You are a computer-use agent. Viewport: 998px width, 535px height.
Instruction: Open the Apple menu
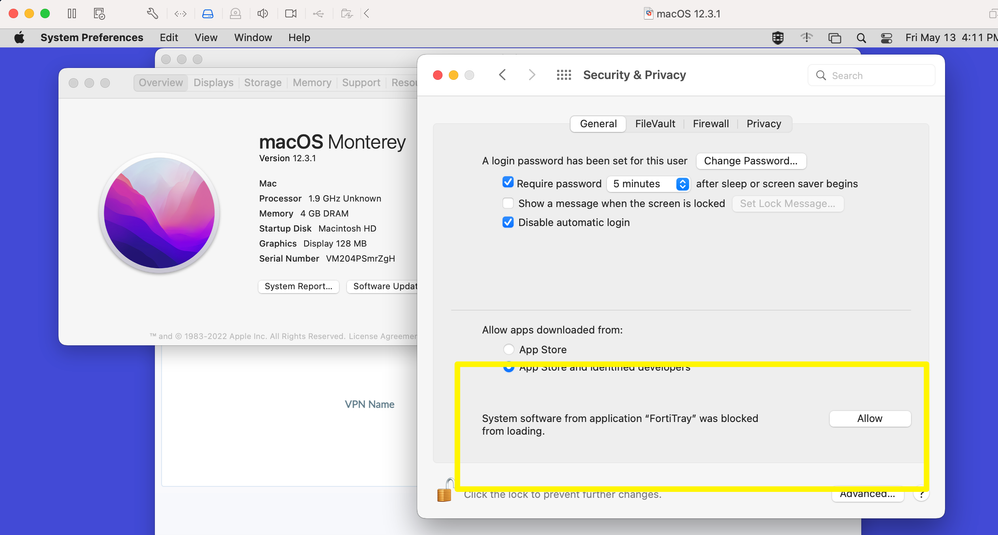click(x=19, y=38)
